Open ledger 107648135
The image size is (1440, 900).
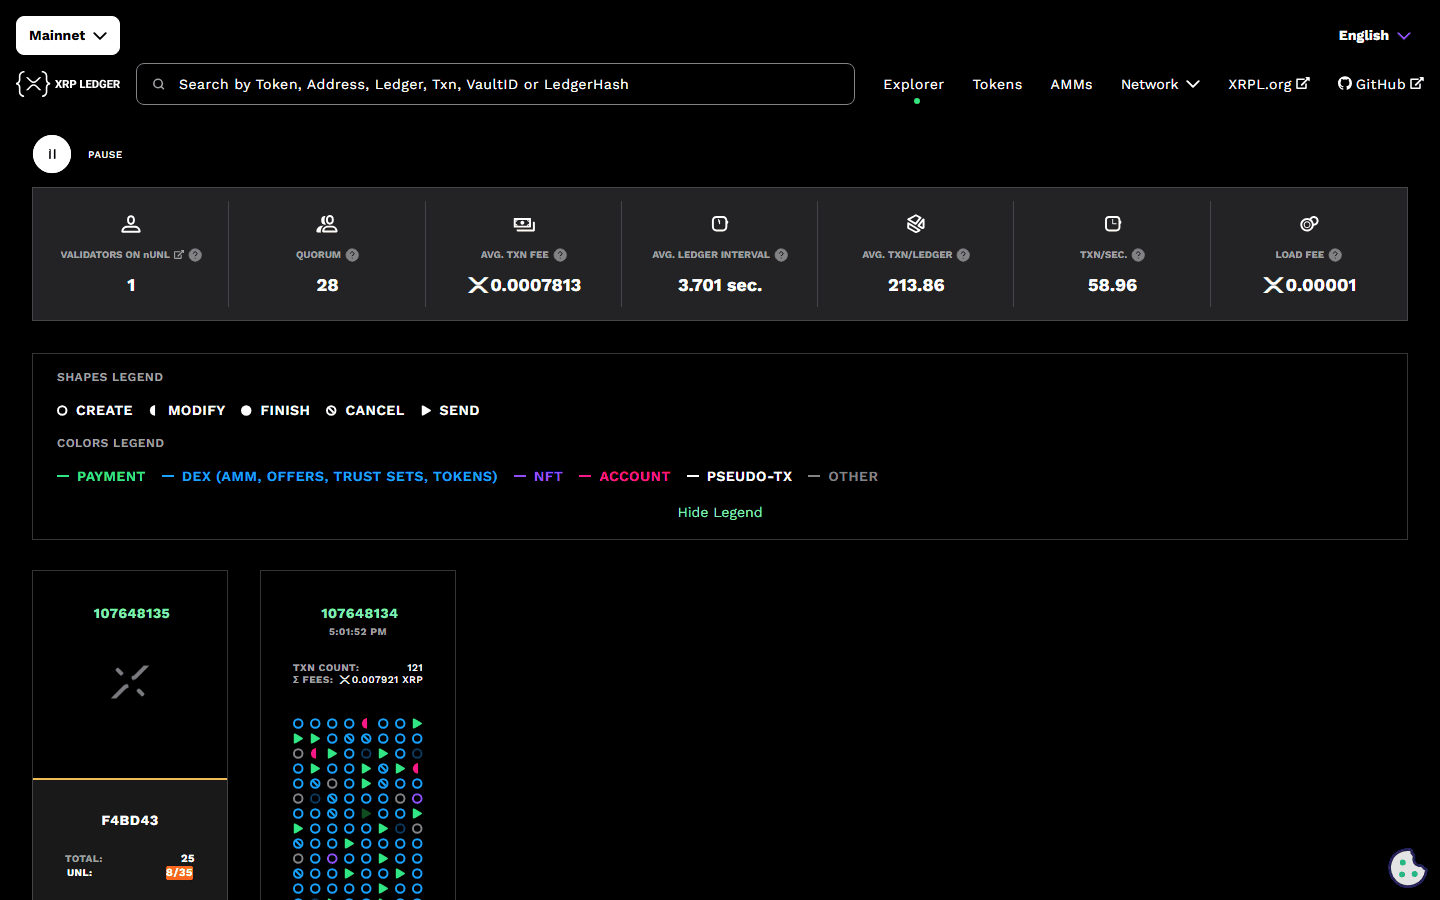click(x=131, y=613)
